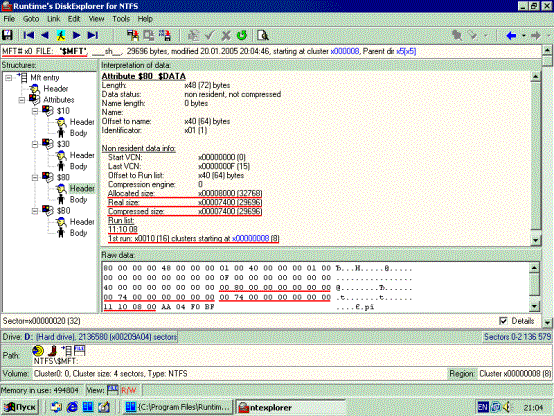Image resolution: width=554 pixels, height=416 pixels.
Task: Open the Tools menu
Action: (x=121, y=19)
